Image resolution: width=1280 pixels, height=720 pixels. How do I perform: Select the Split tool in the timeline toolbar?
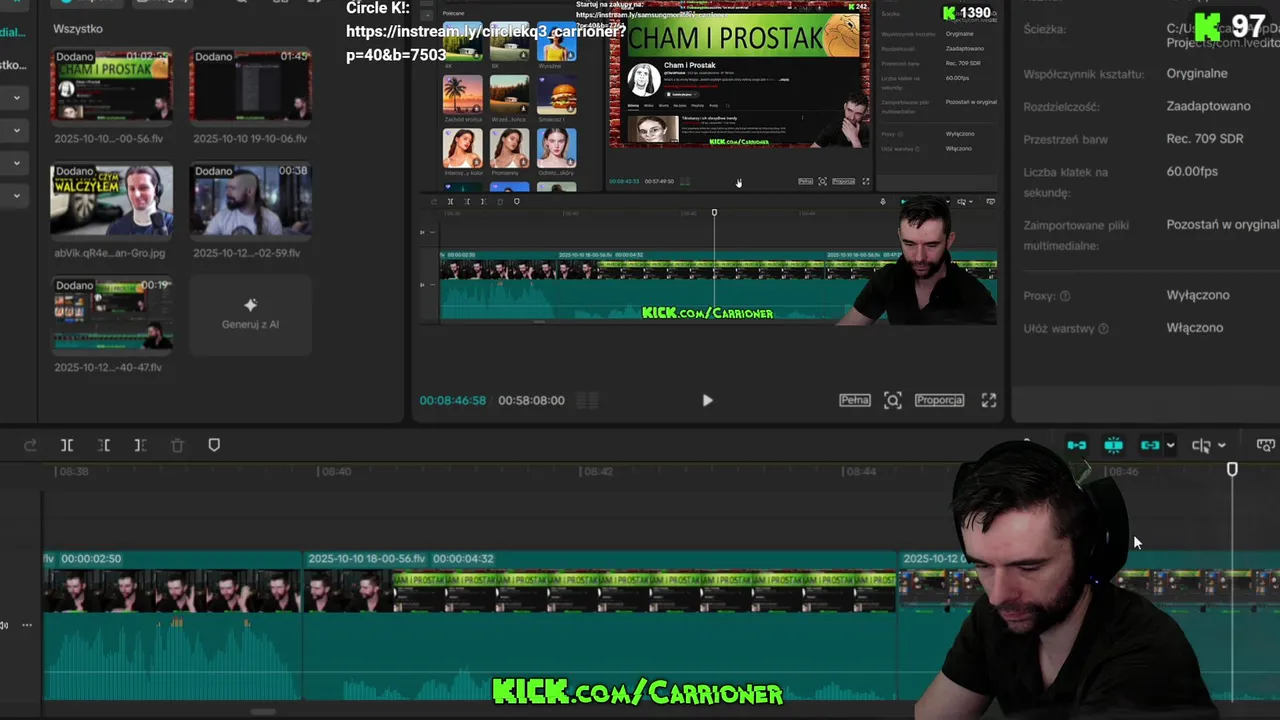(67, 445)
